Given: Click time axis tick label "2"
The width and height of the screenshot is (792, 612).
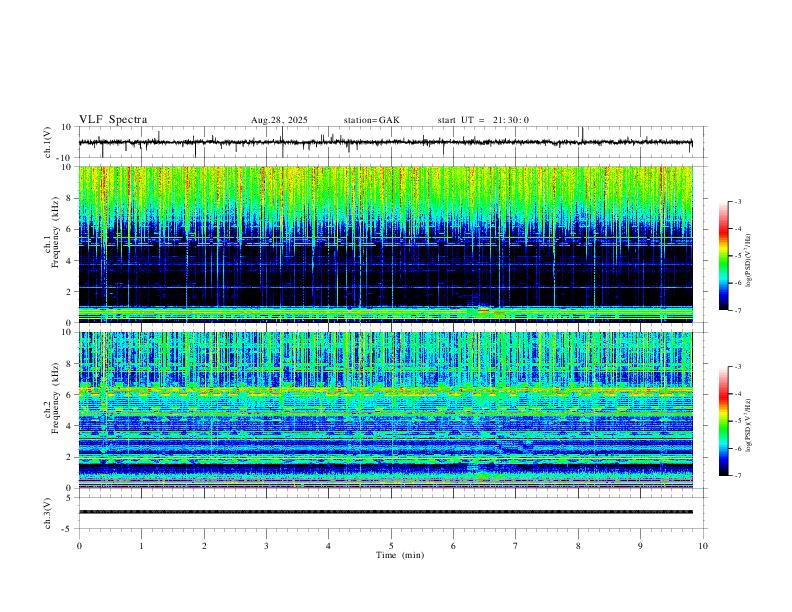Looking at the screenshot, I should pos(204,546).
